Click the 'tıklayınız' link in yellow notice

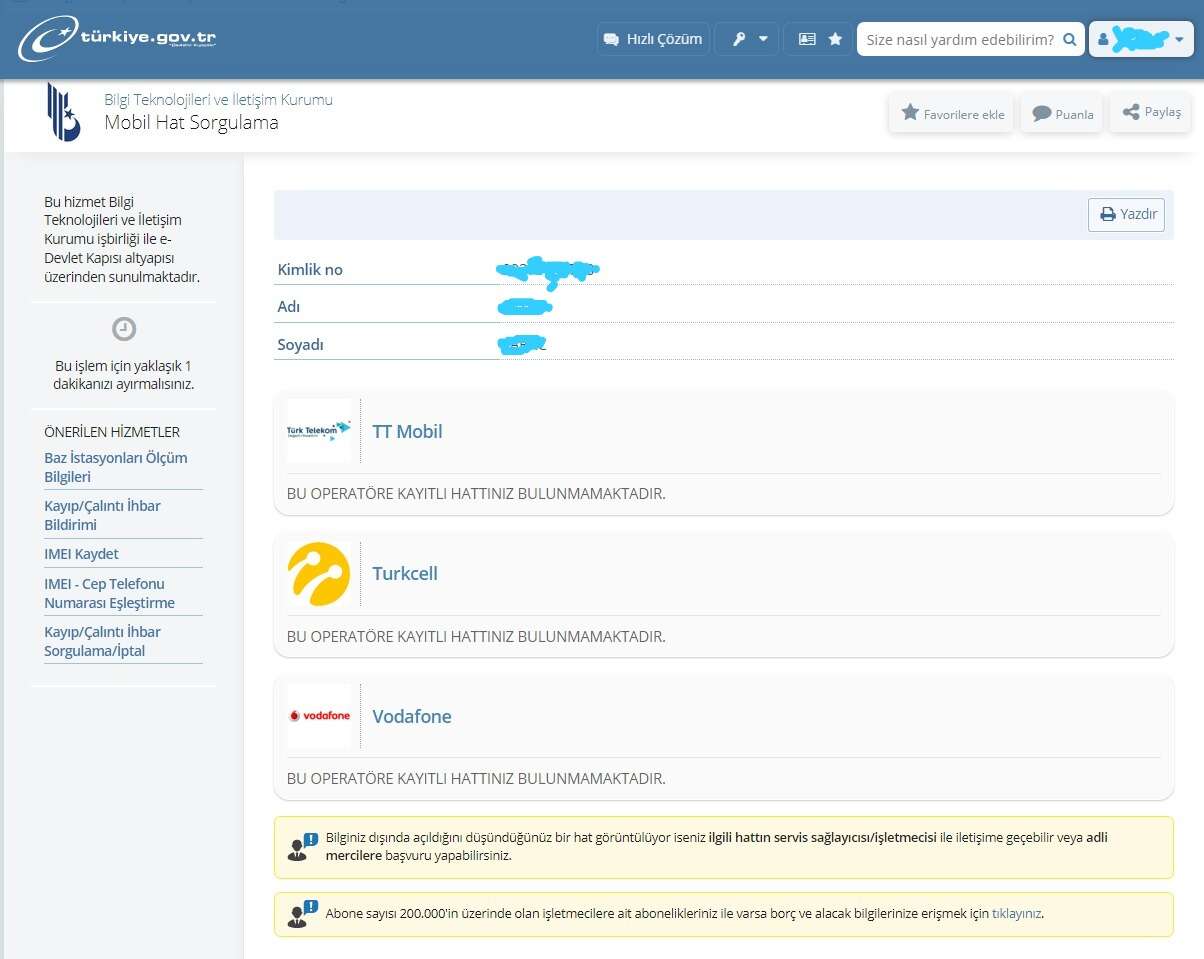pos(1016,914)
